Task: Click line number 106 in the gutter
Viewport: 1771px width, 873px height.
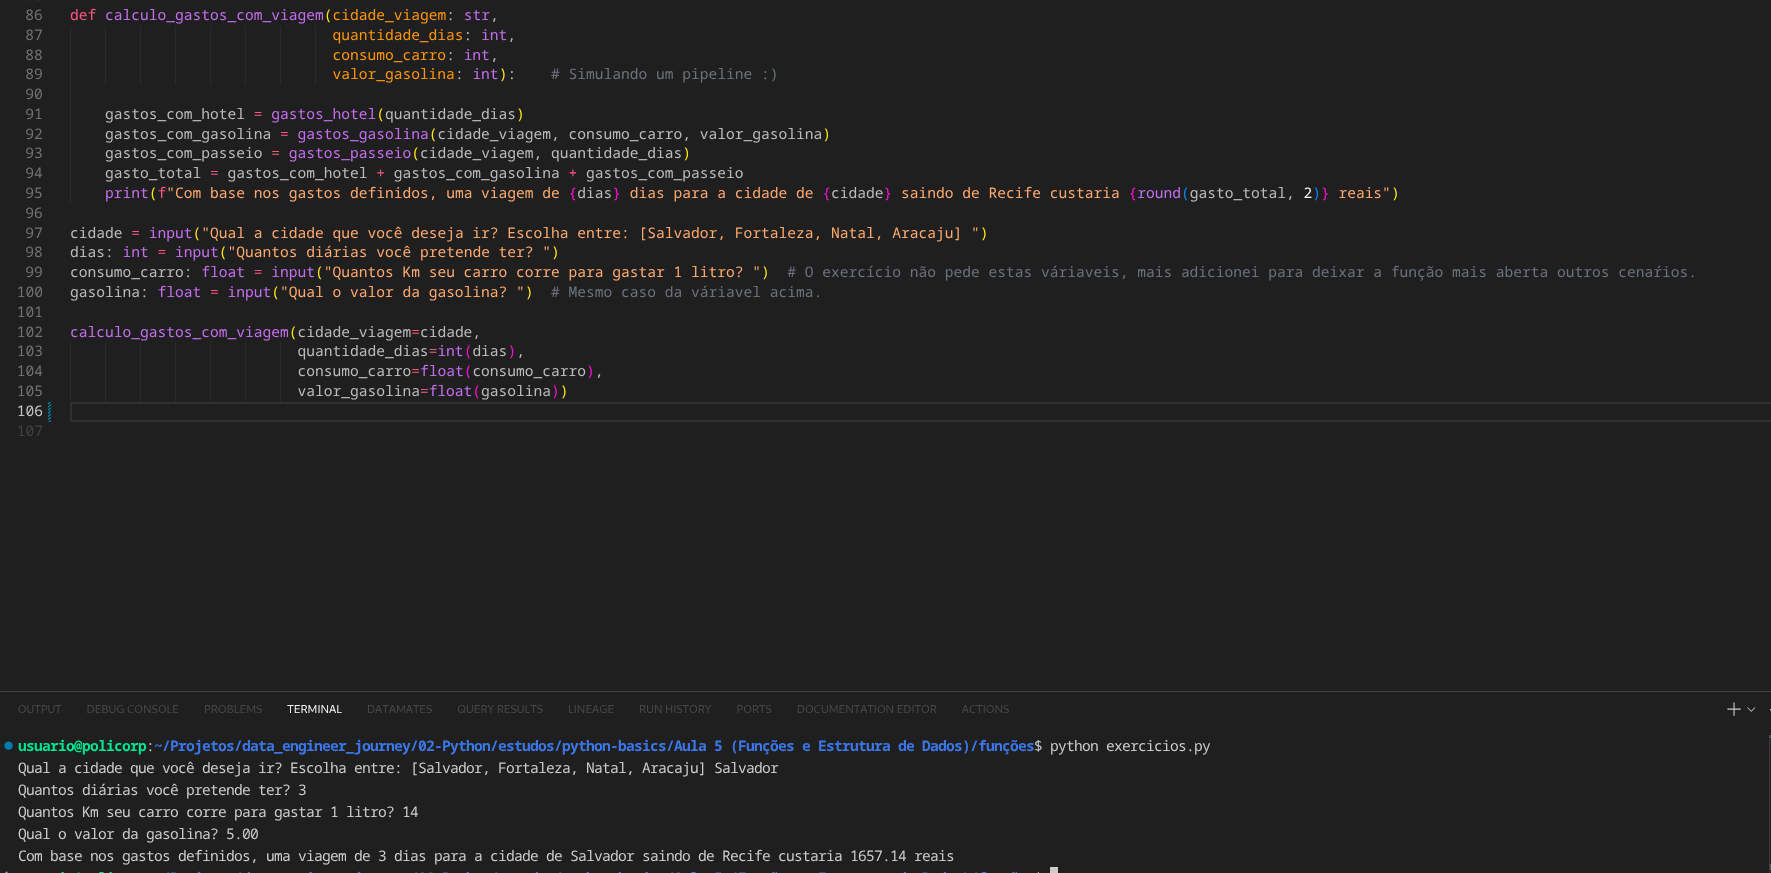Action: pos(30,411)
